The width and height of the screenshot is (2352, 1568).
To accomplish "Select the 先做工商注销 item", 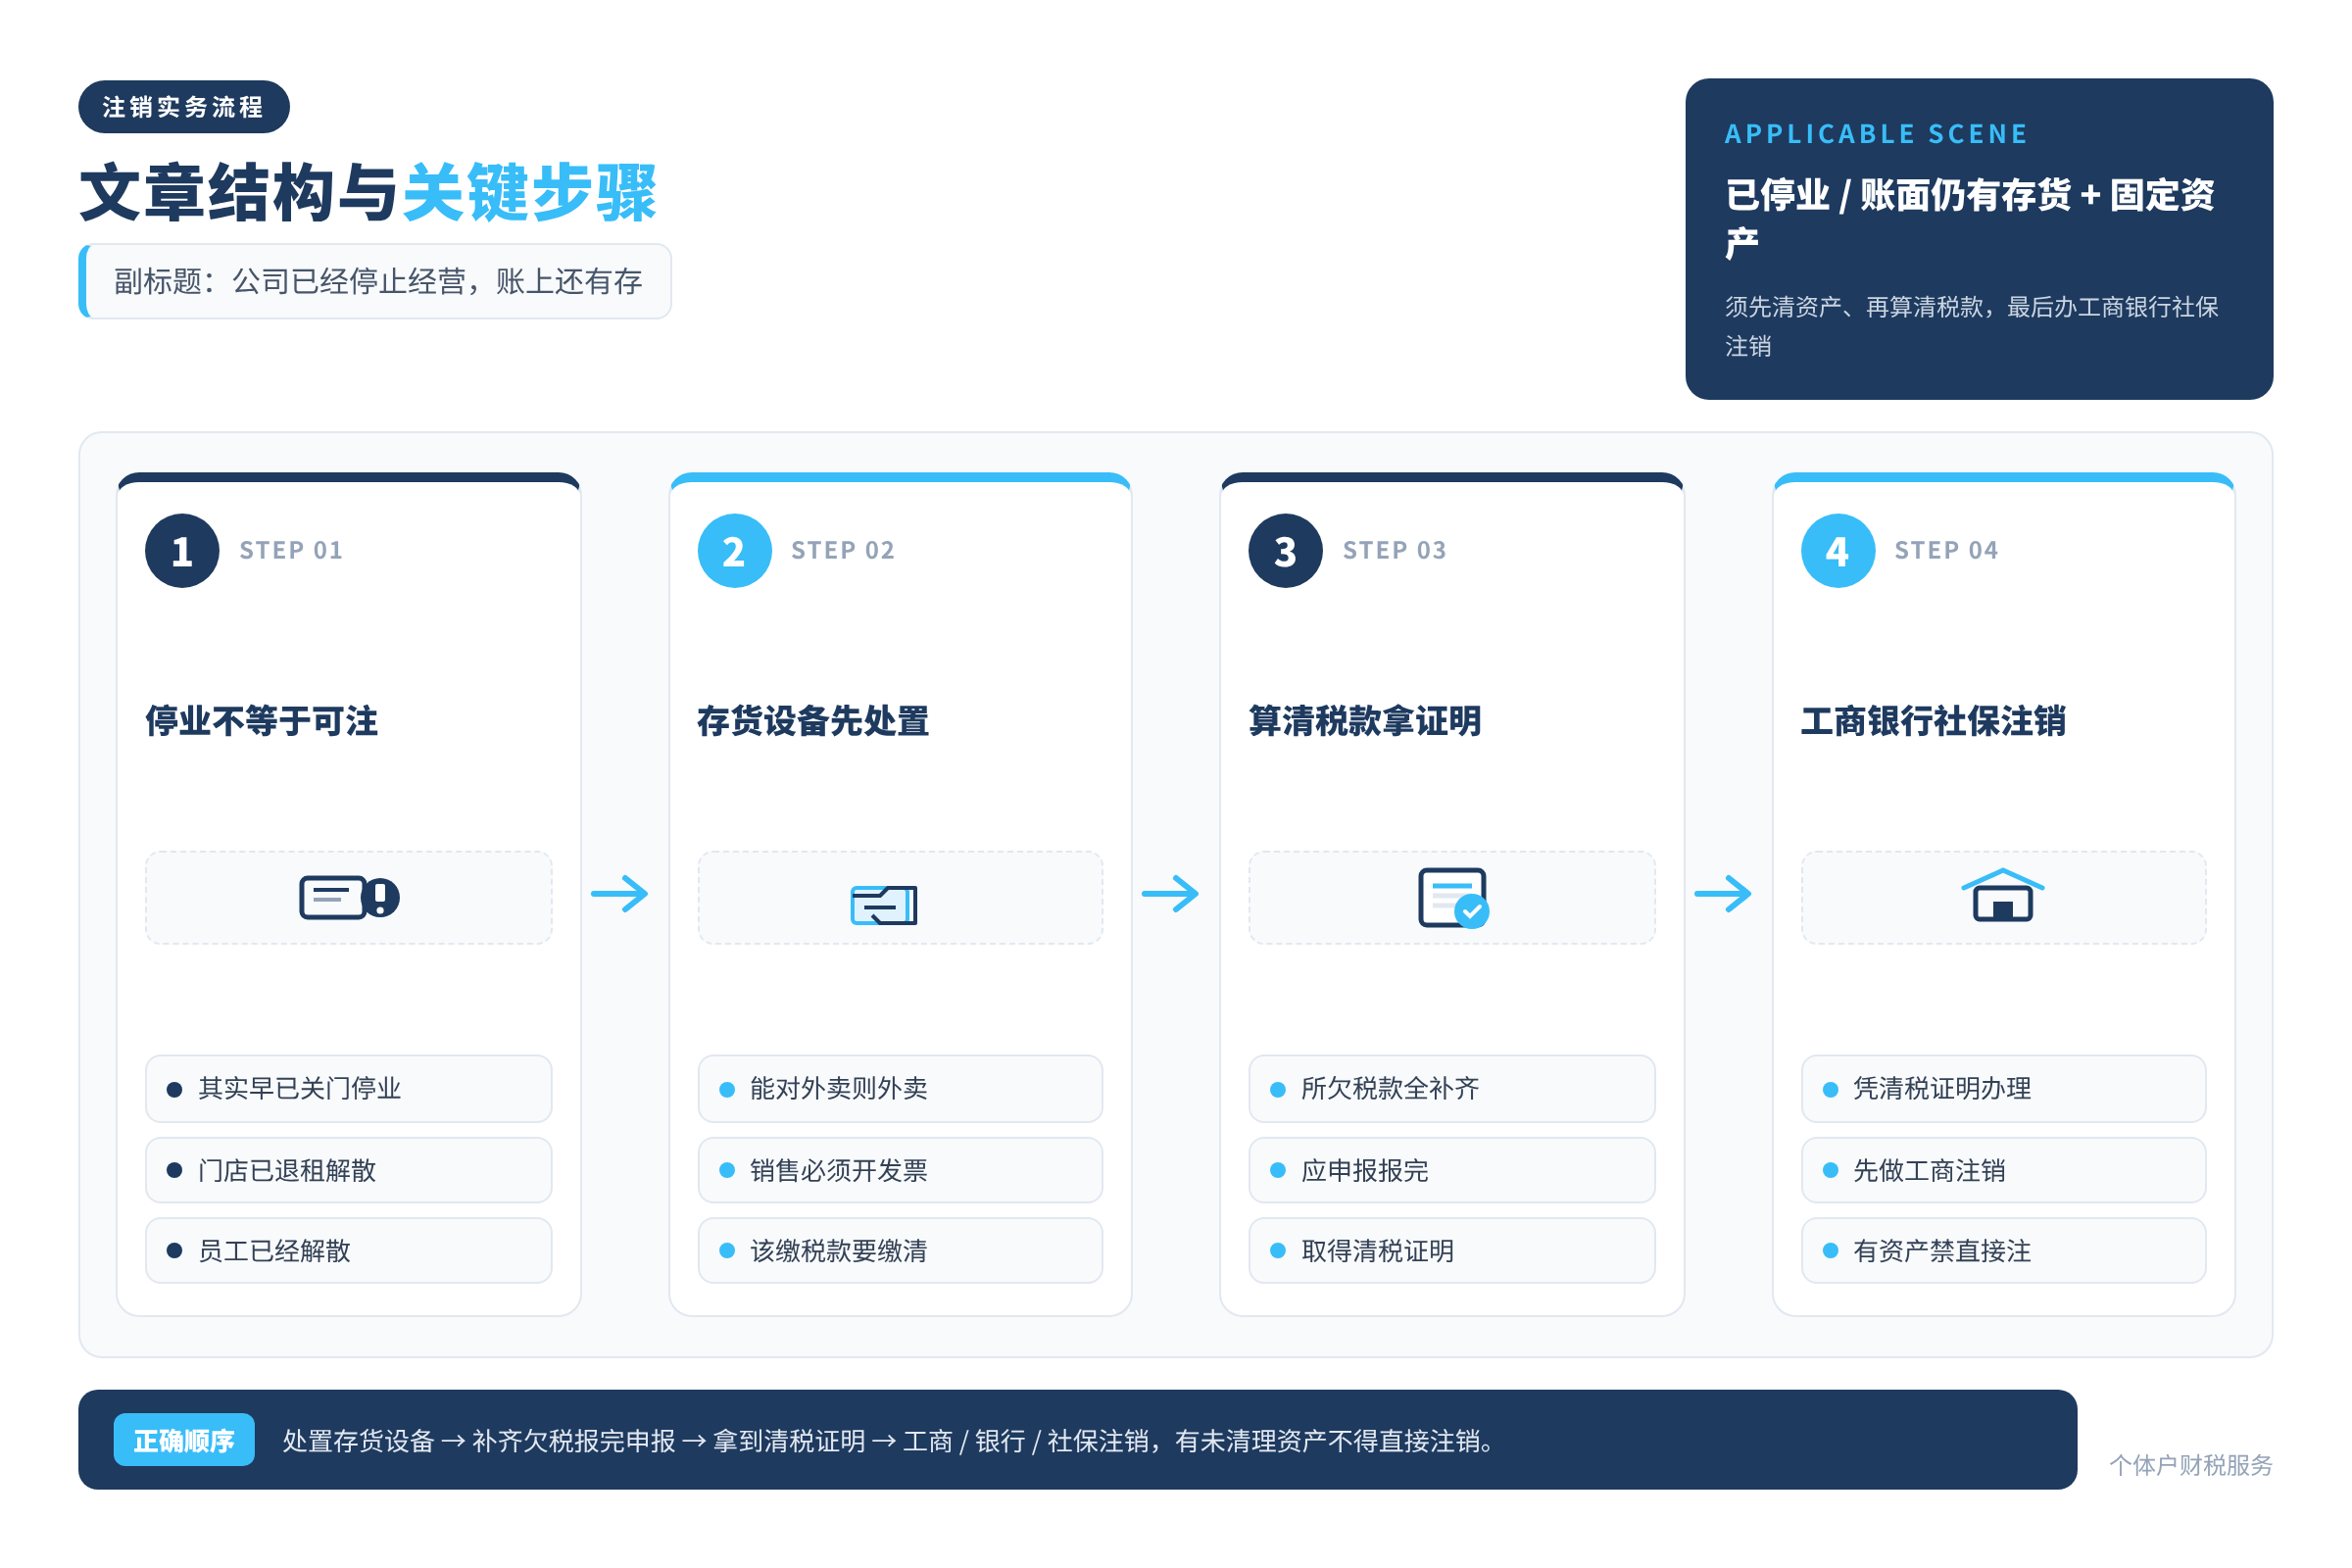I will [2003, 1170].
